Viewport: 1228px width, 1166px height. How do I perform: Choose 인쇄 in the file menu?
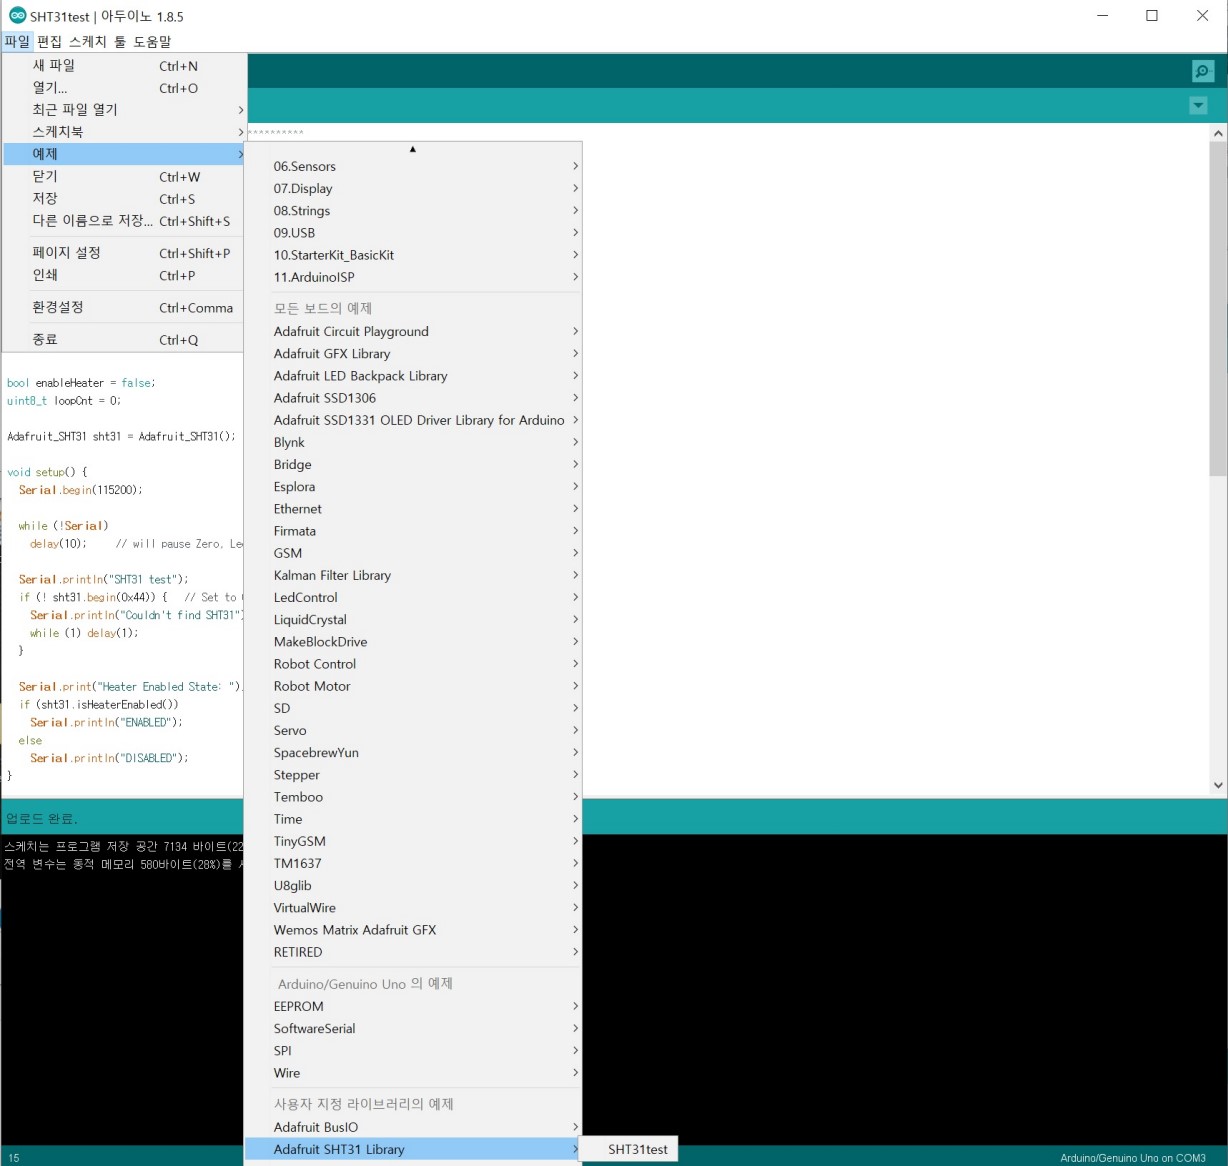(x=124, y=275)
